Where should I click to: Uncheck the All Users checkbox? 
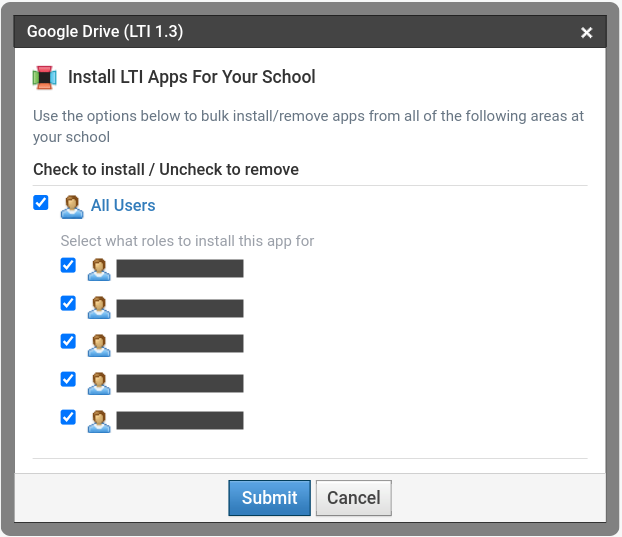[40, 203]
